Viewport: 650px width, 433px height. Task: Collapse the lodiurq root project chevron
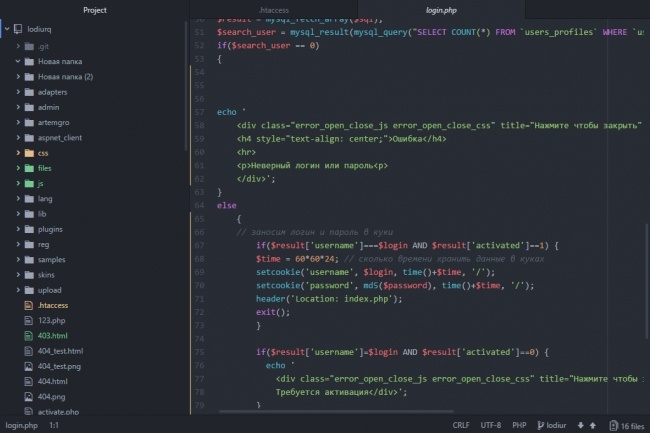tap(6, 30)
